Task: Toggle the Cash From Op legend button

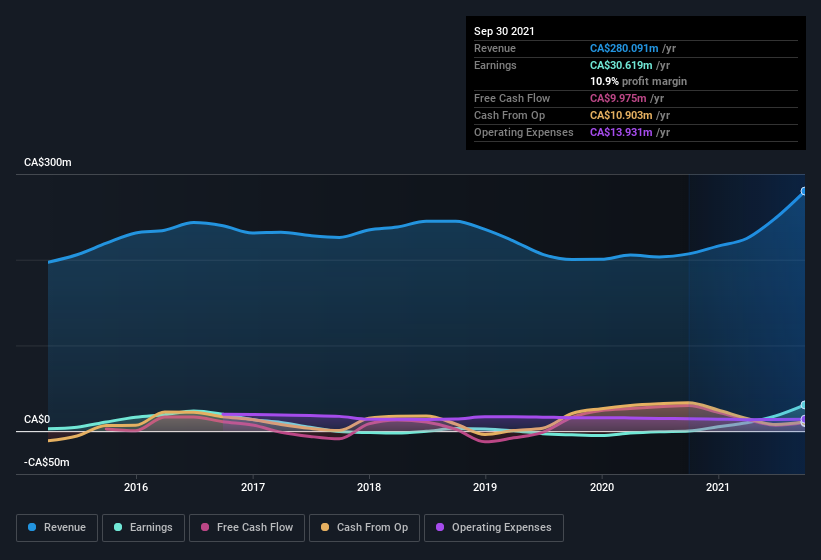Action: click(x=364, y=528)
